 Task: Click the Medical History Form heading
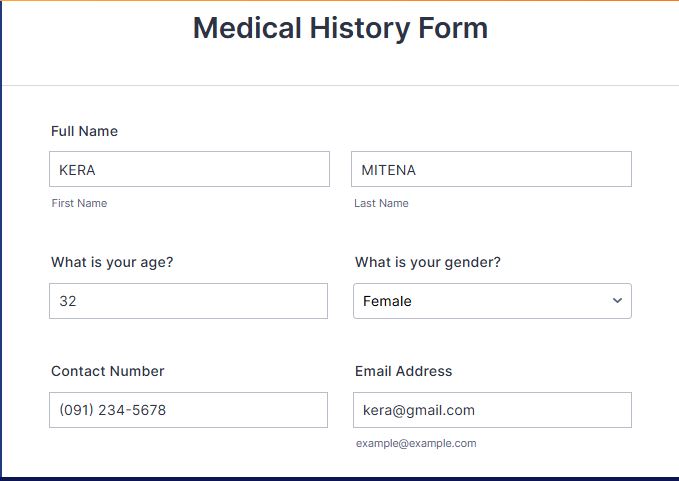click(340, 28)
